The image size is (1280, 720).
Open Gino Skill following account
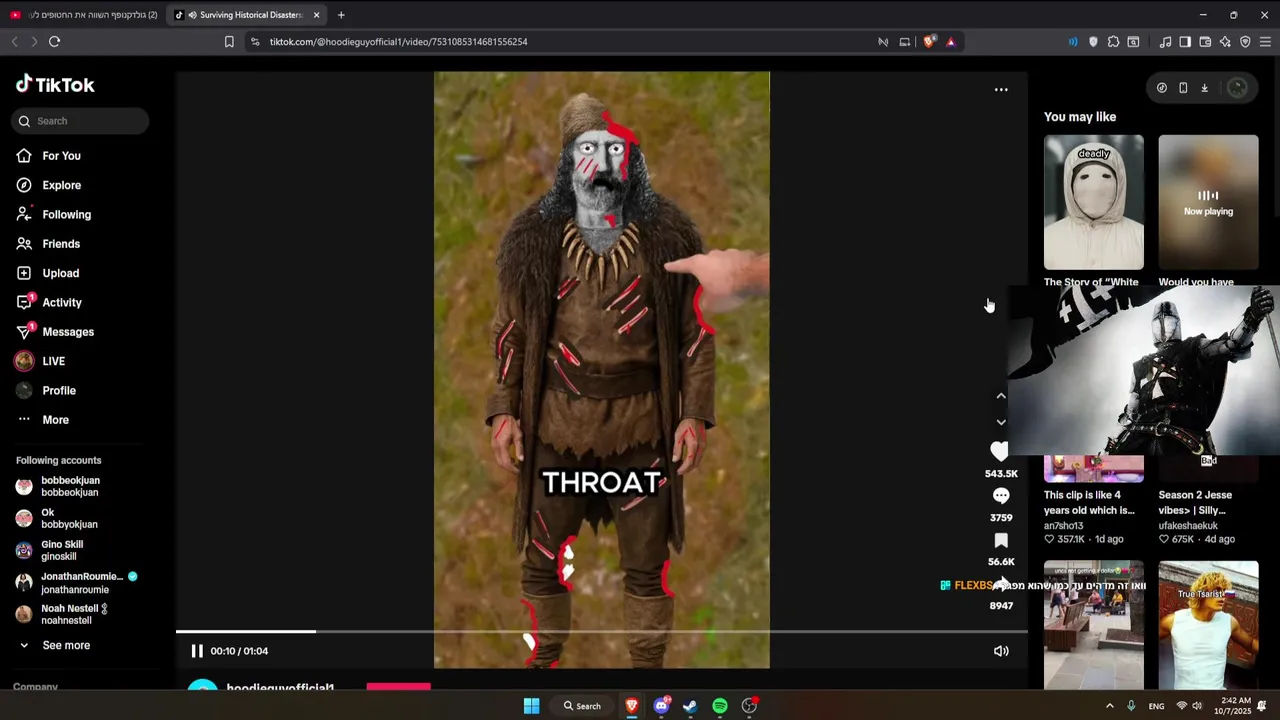[62, 550]
